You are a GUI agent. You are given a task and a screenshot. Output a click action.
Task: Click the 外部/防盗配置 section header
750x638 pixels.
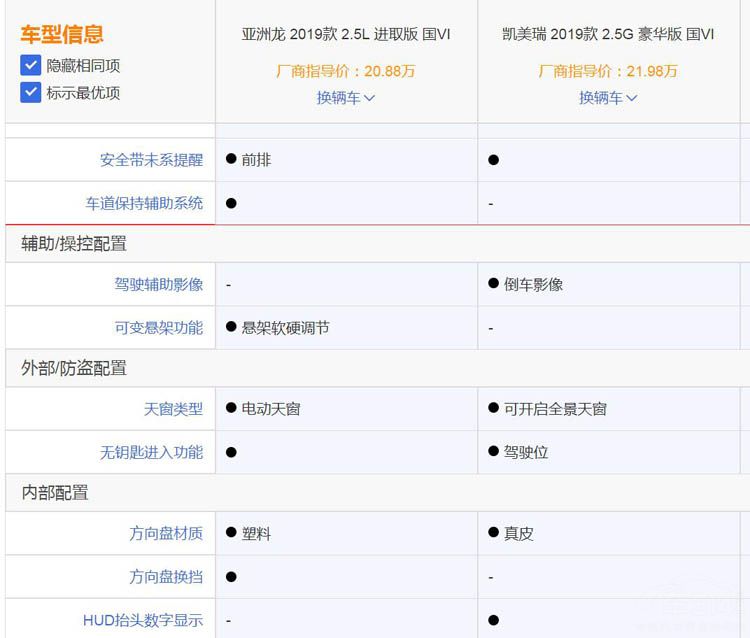coord(74,368)
